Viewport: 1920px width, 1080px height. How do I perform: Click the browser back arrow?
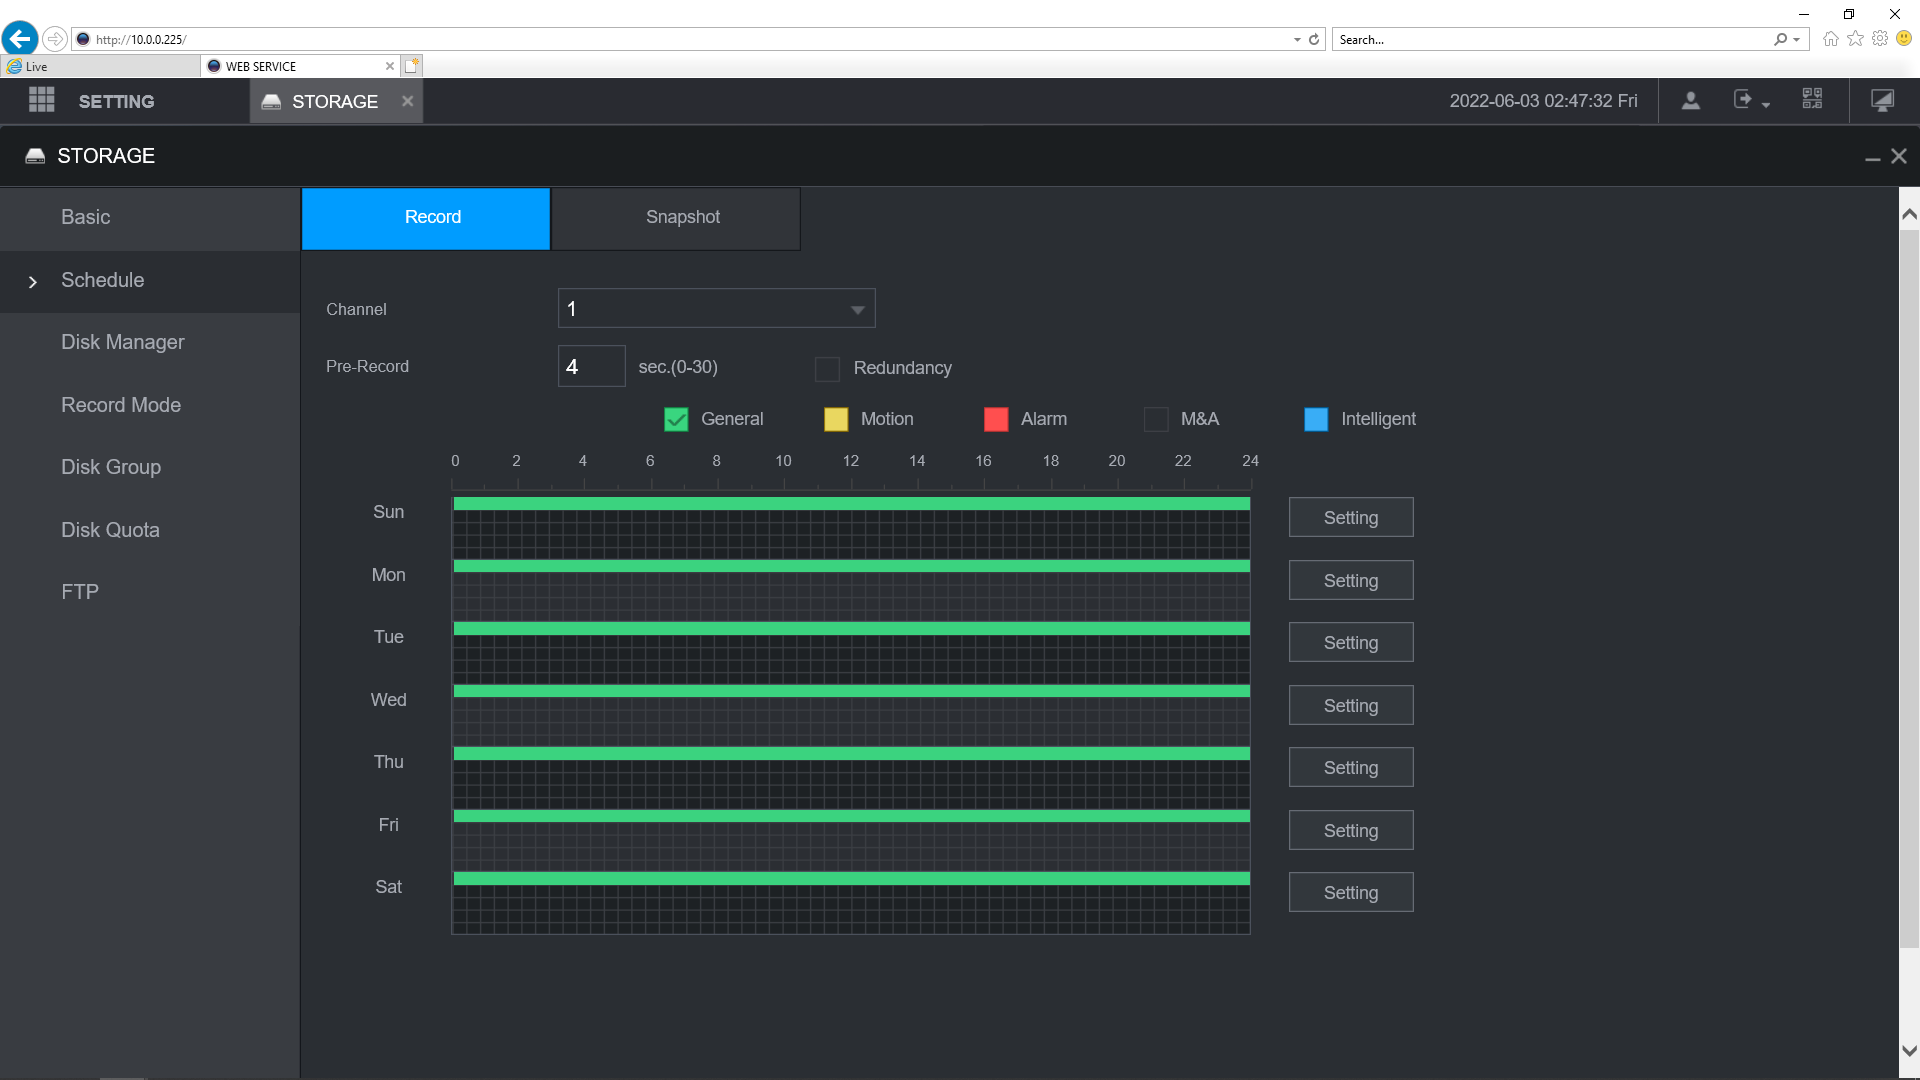pyautogui.click(x=19, y=39)
